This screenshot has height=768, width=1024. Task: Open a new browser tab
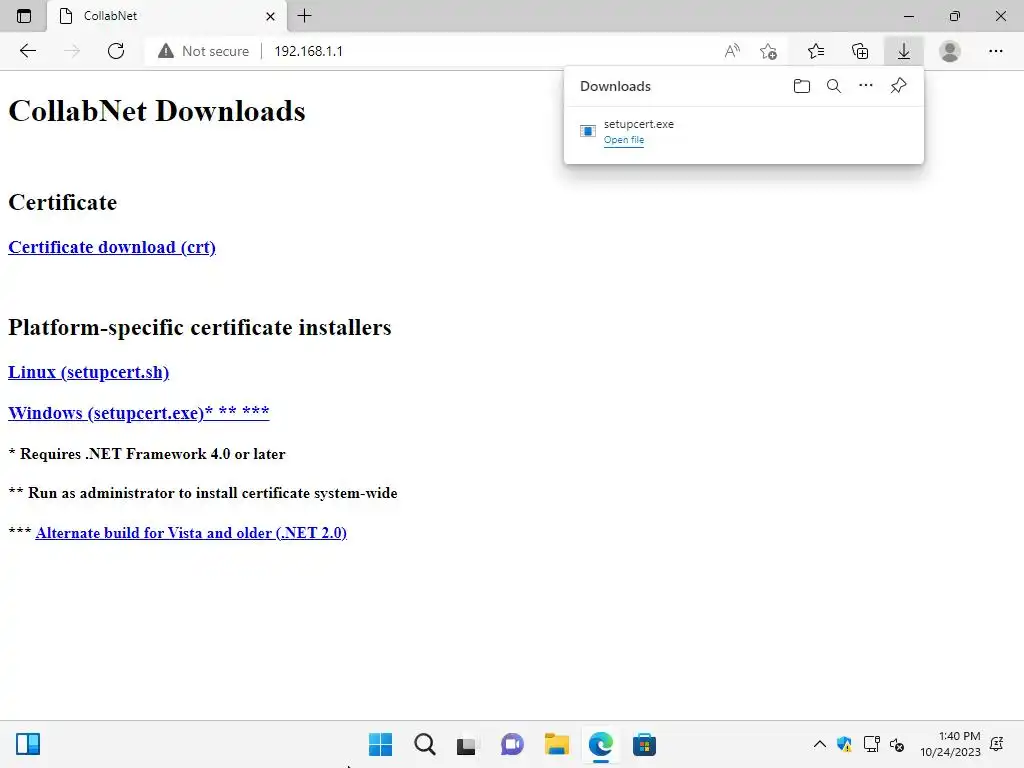pos(304,16)
